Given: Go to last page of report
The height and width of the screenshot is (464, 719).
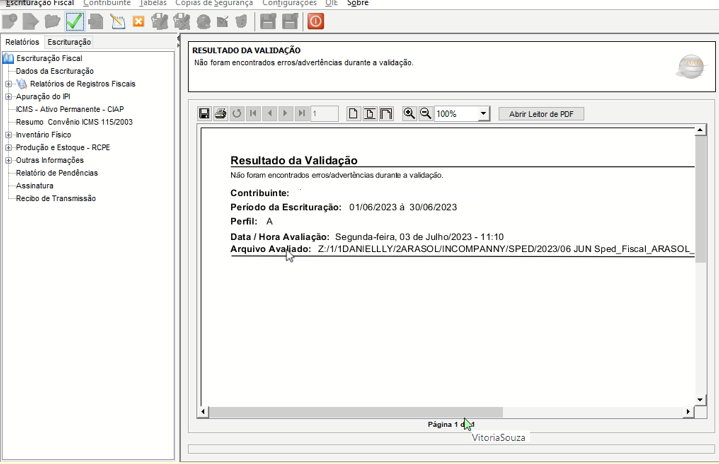Looking at the screenshot, I should (302, 113).
